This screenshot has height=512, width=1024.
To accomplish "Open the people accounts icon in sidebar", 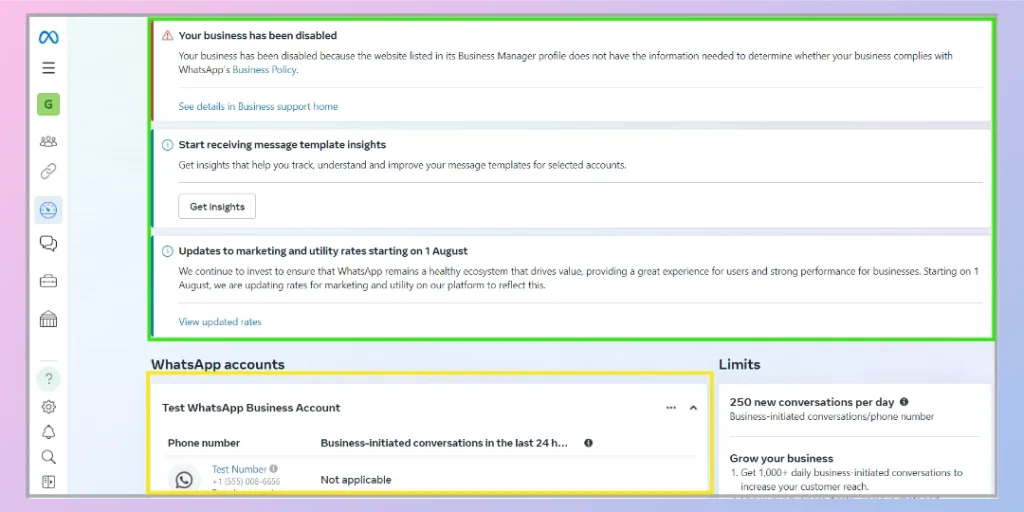I will 48,141.
